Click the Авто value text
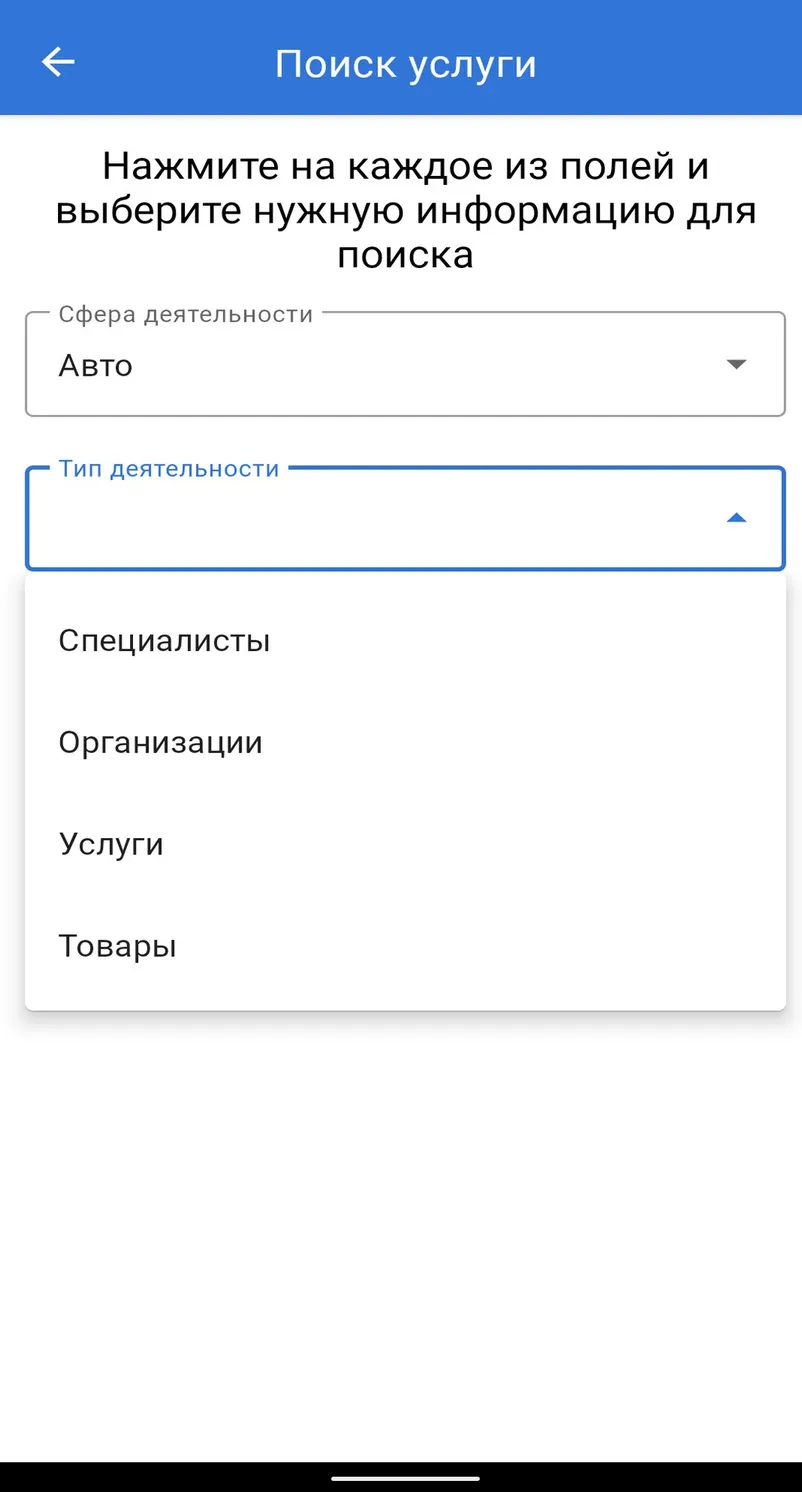Image resolution: width=802 pixels, height=1492 pixels. click(x=96, y=365)
